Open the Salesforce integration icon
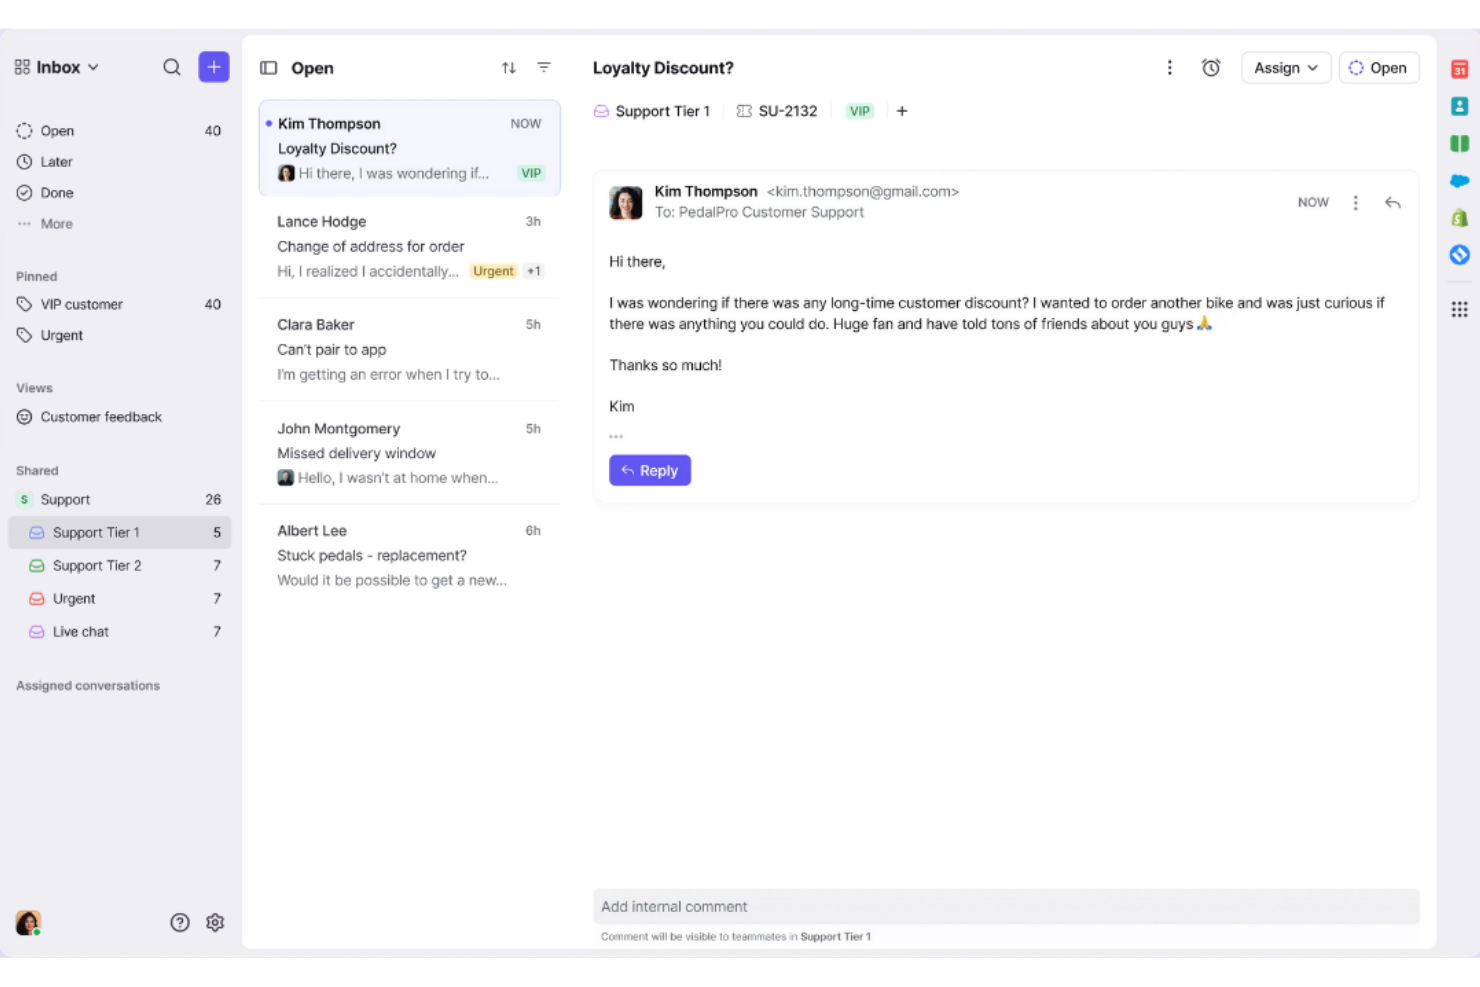The image size is (1480, 987). 1460,181
